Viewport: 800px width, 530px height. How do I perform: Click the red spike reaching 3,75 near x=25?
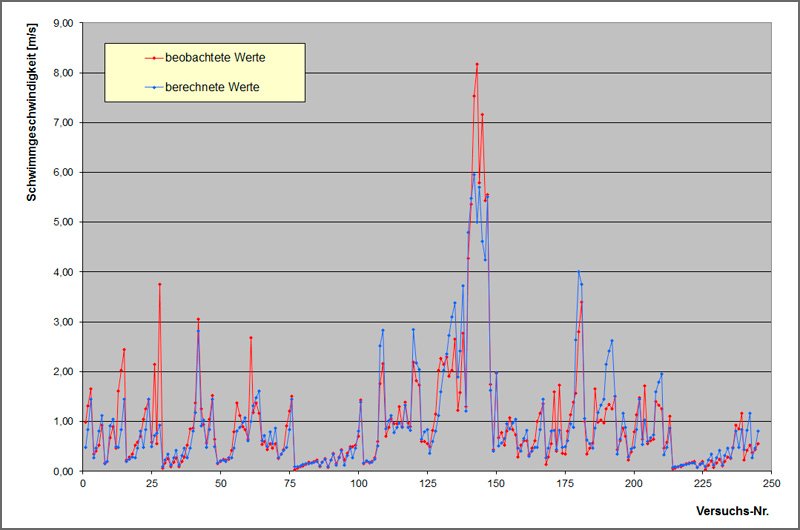point(159,284)
